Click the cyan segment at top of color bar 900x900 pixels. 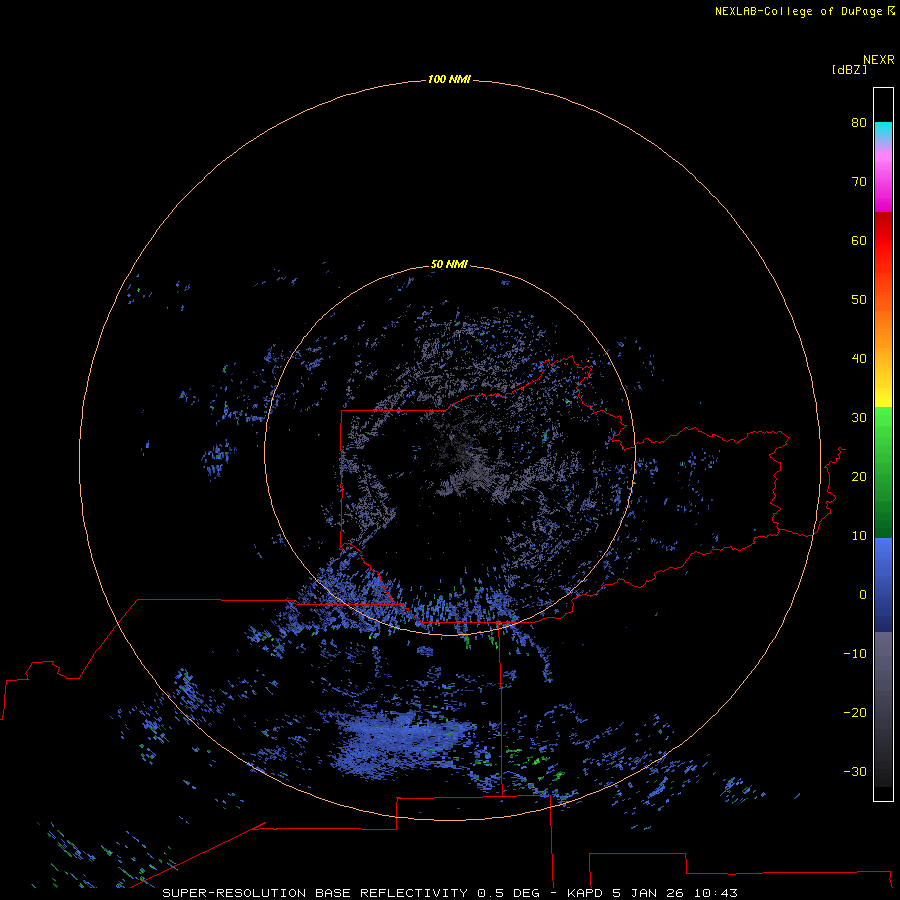[883, 130]
